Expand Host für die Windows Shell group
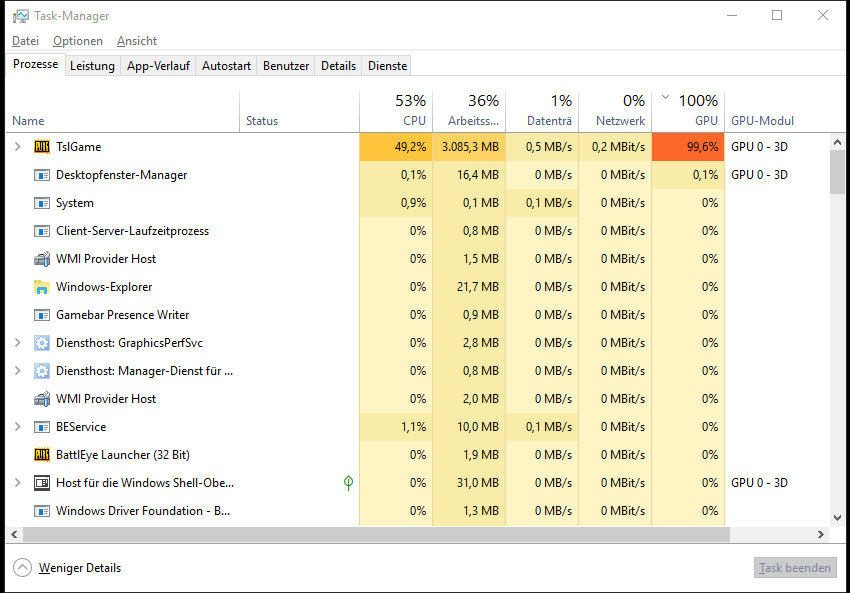 click(18, 483)
